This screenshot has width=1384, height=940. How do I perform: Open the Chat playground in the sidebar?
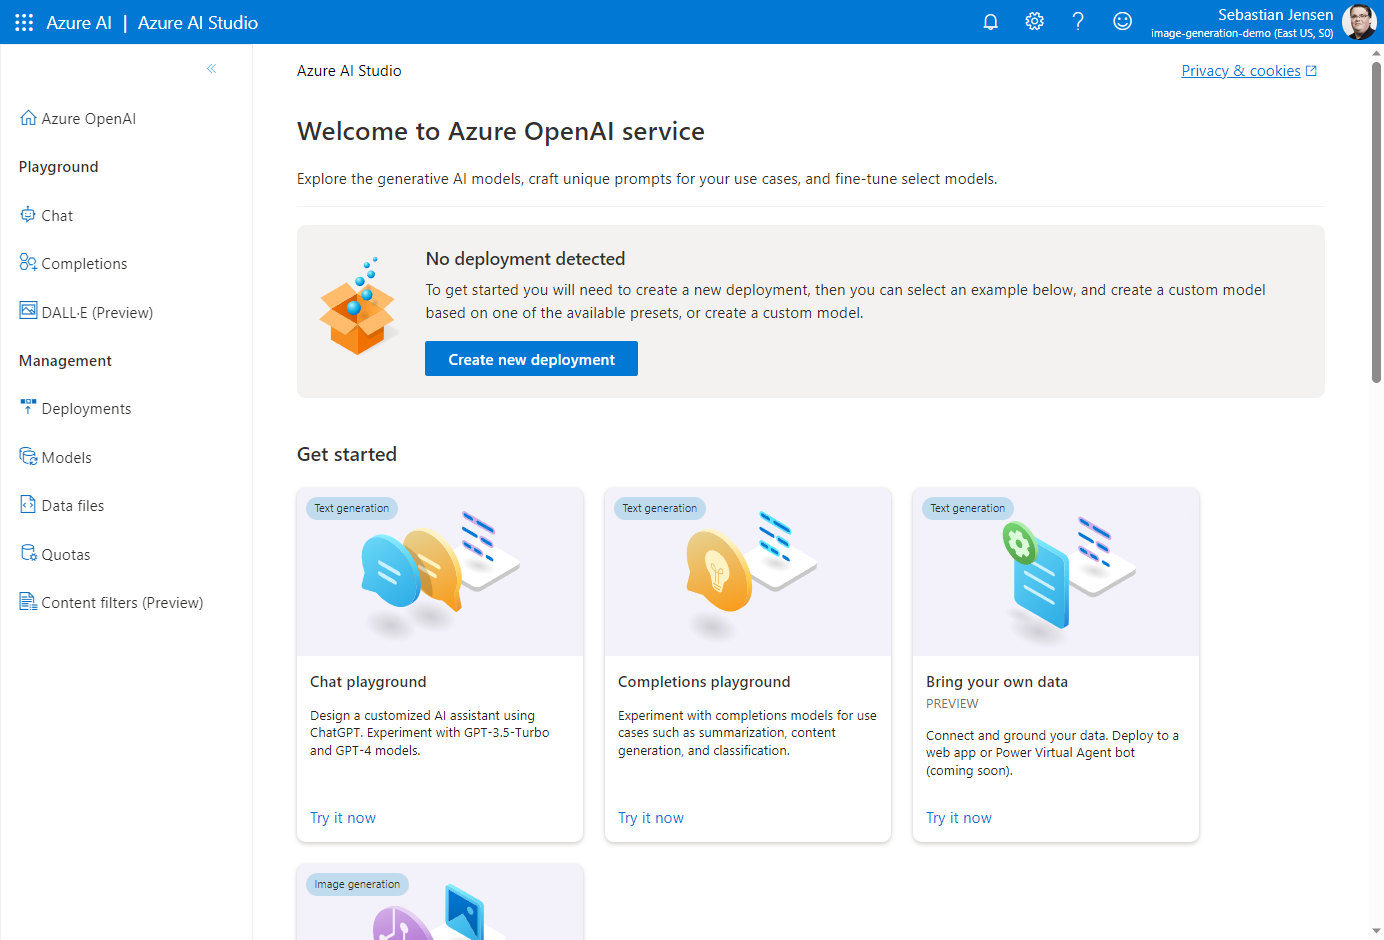(x=57, y=216)
